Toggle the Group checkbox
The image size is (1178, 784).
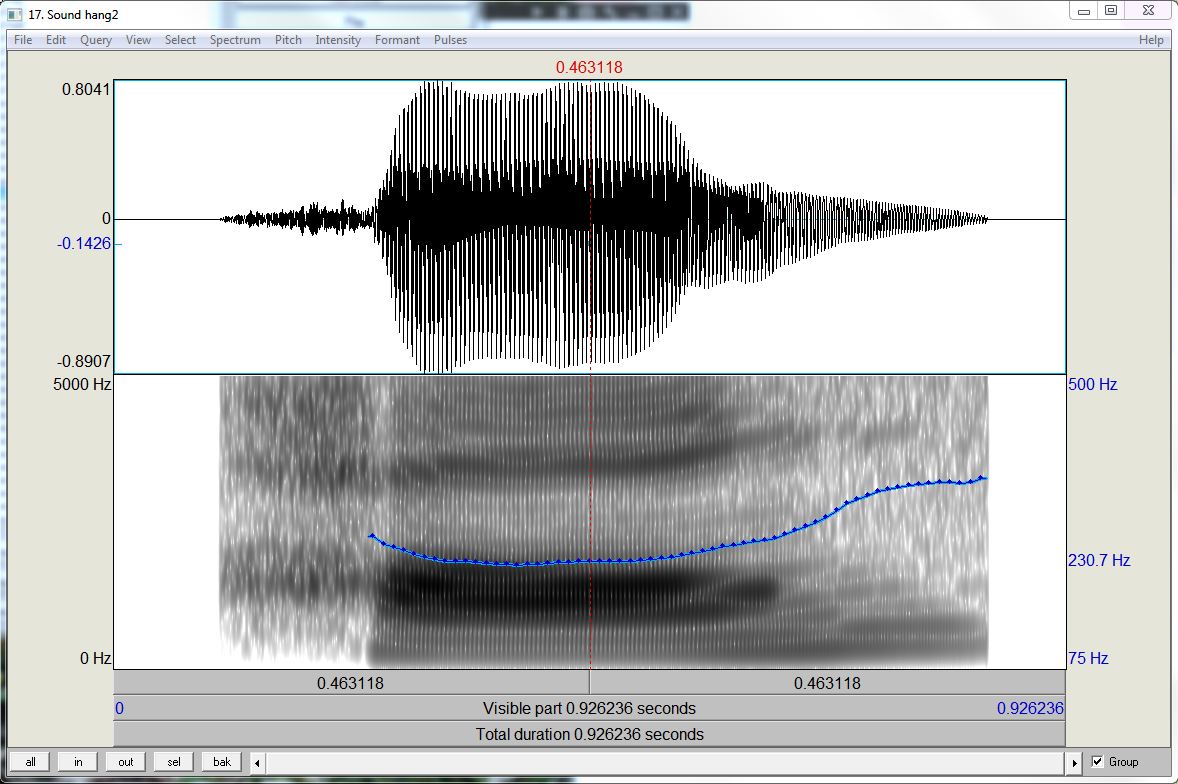(x=1098, y=761)
